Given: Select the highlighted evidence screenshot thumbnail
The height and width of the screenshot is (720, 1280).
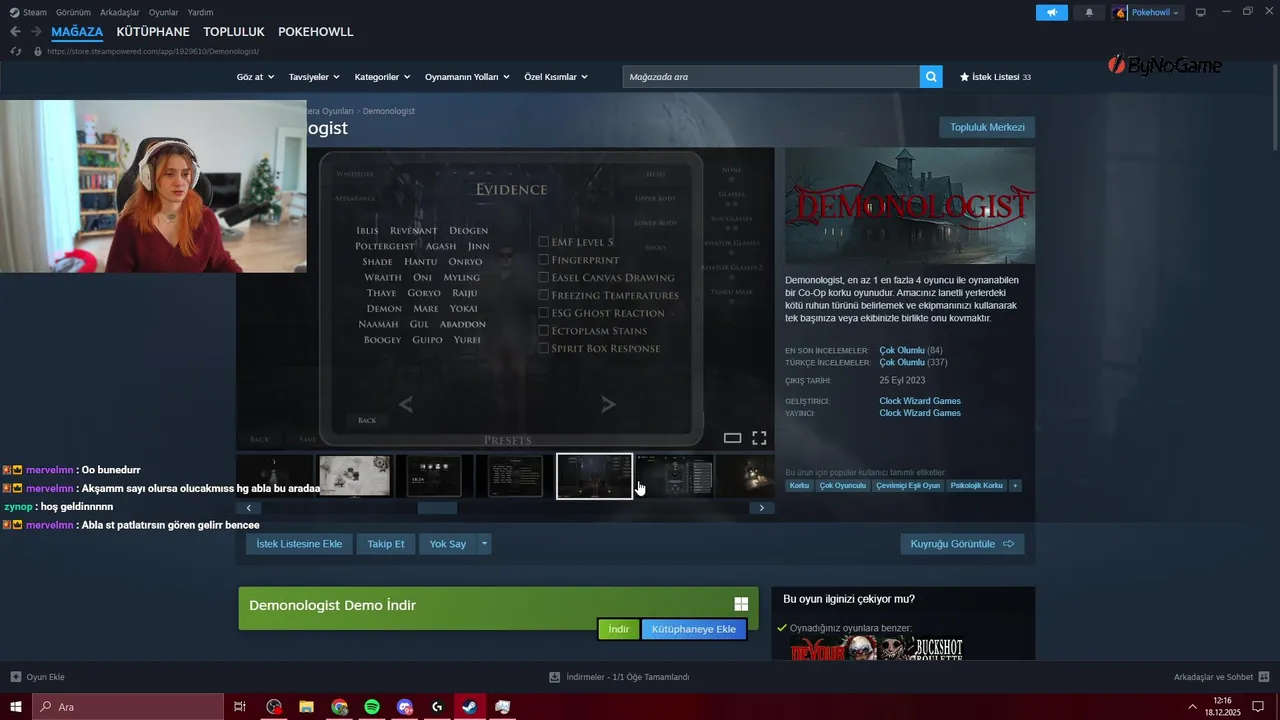Looking at the screenshot, I should pos(594,476).
